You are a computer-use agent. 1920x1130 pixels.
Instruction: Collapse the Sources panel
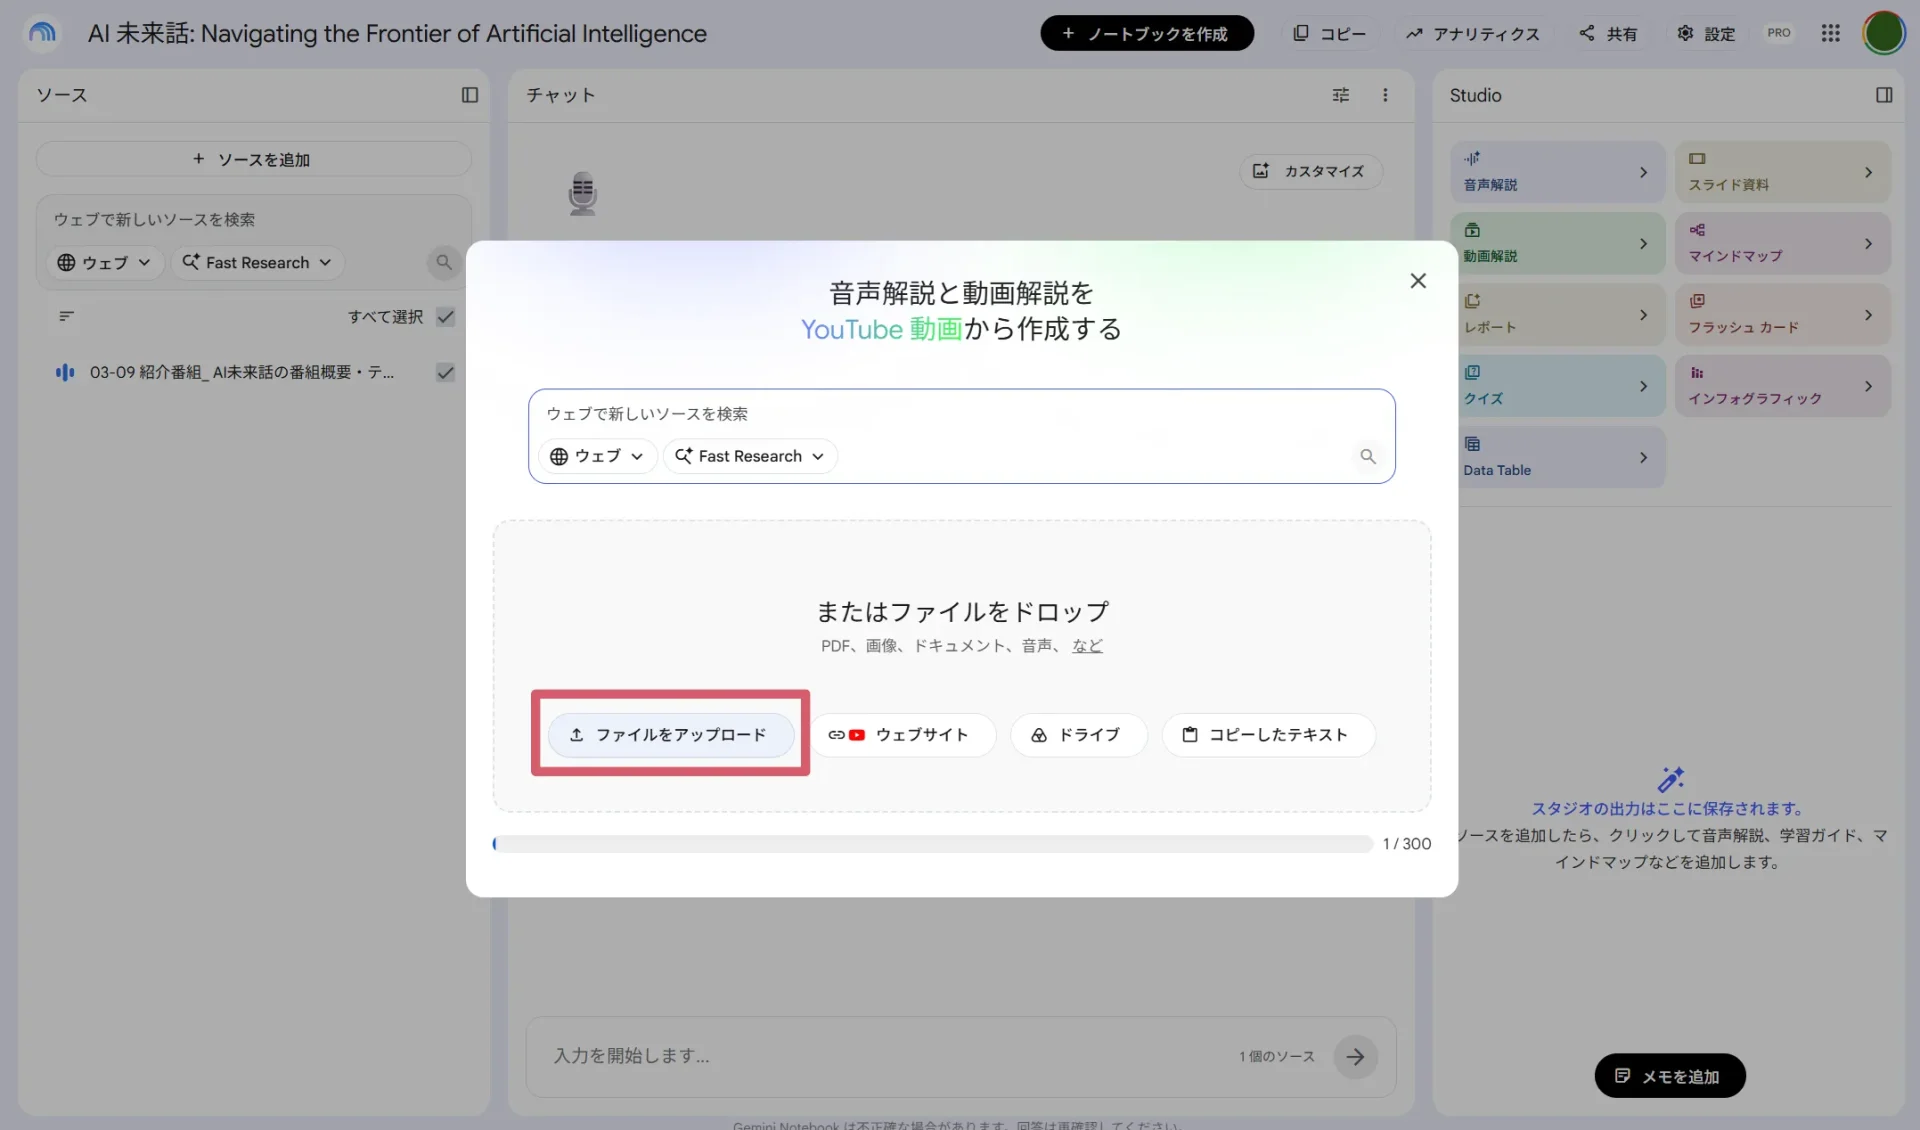coord(469,95)
